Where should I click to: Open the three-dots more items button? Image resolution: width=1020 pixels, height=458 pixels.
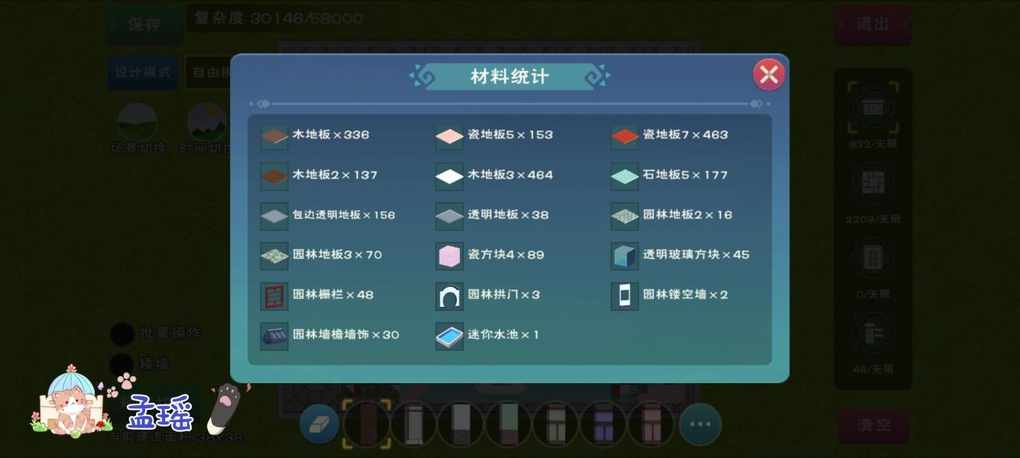pyautogui.click(x=700, y=424)
